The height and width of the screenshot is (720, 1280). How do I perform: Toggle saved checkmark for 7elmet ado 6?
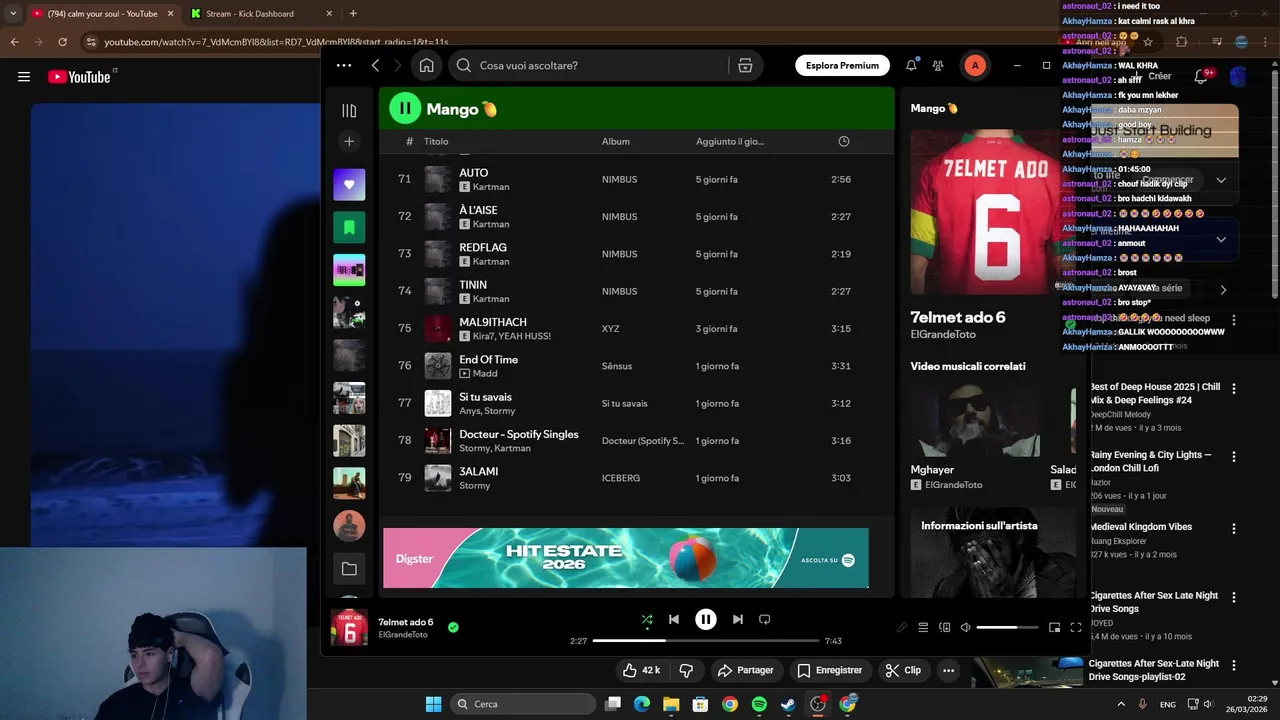click(453, 627)
